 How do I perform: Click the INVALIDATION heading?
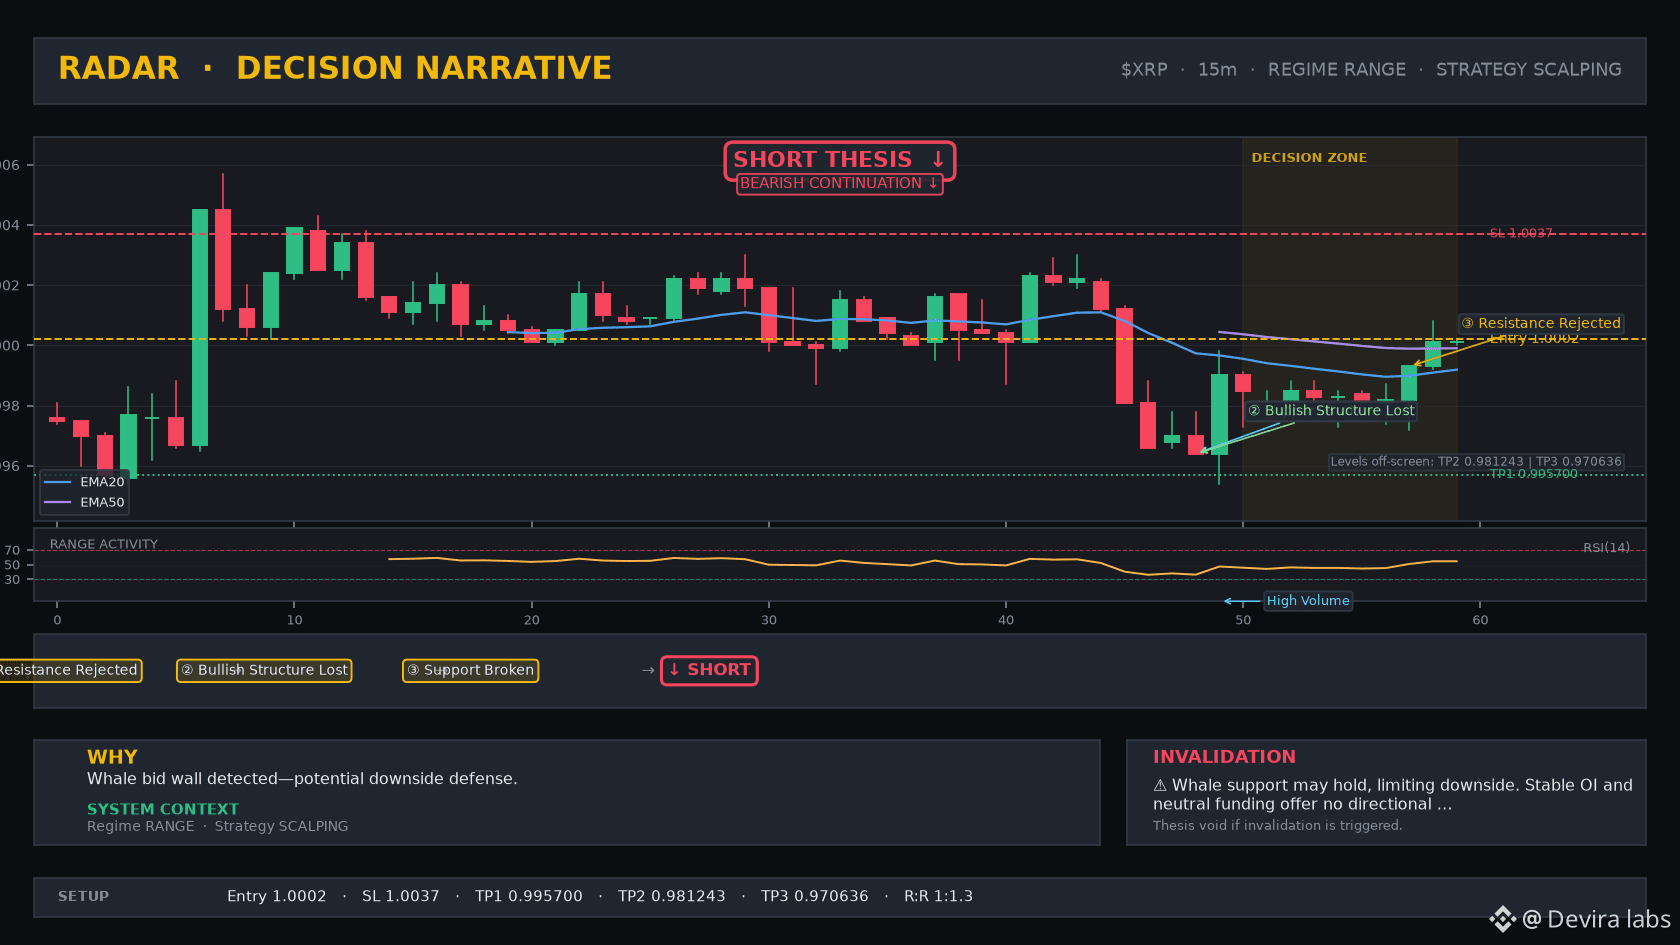point(1224,757)
